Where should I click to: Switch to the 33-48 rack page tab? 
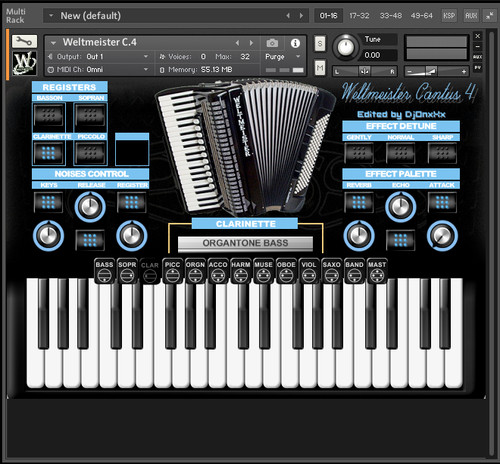click(x=391, y=16)
